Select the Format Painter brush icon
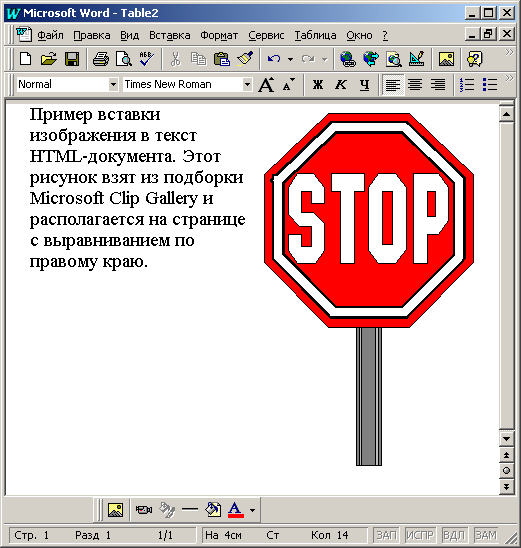This screenshot has width=521, height=548. pos(245,59)
